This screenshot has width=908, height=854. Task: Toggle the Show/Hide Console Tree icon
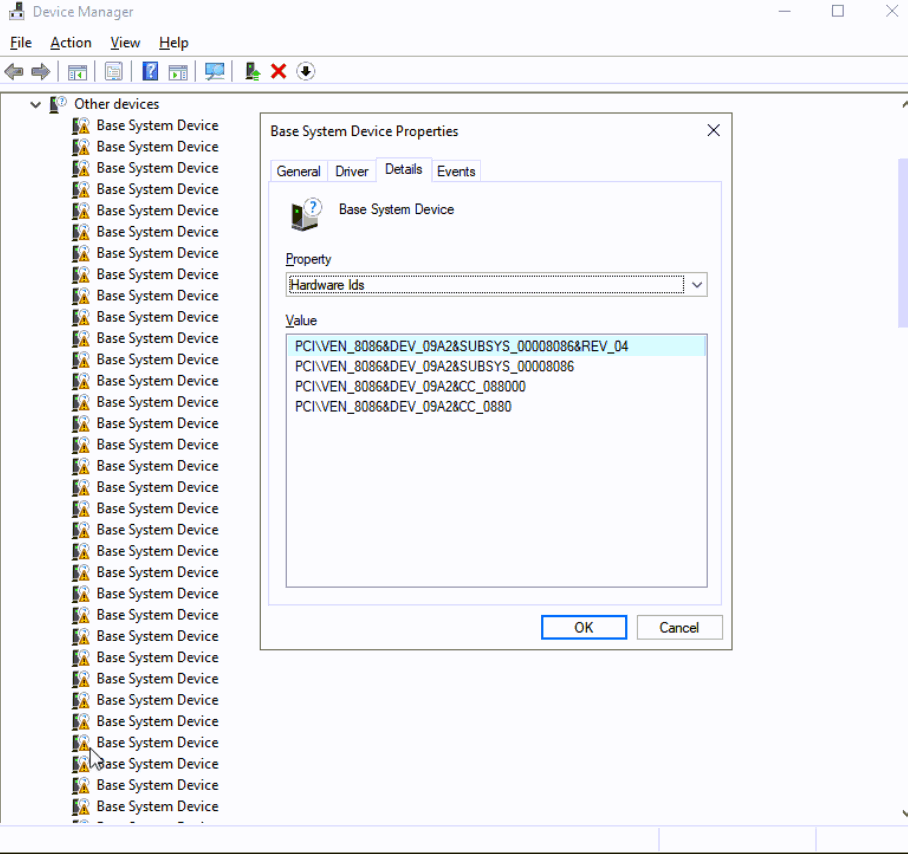77,72
